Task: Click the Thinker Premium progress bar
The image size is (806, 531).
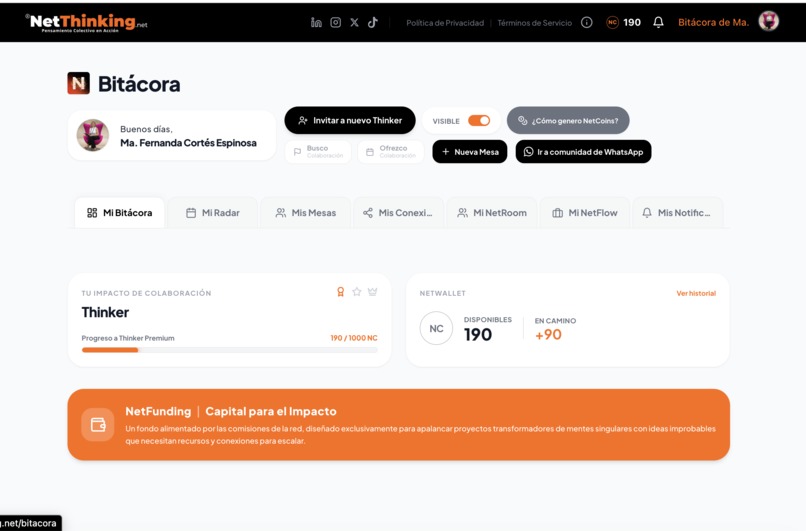Action: (229, 350)
